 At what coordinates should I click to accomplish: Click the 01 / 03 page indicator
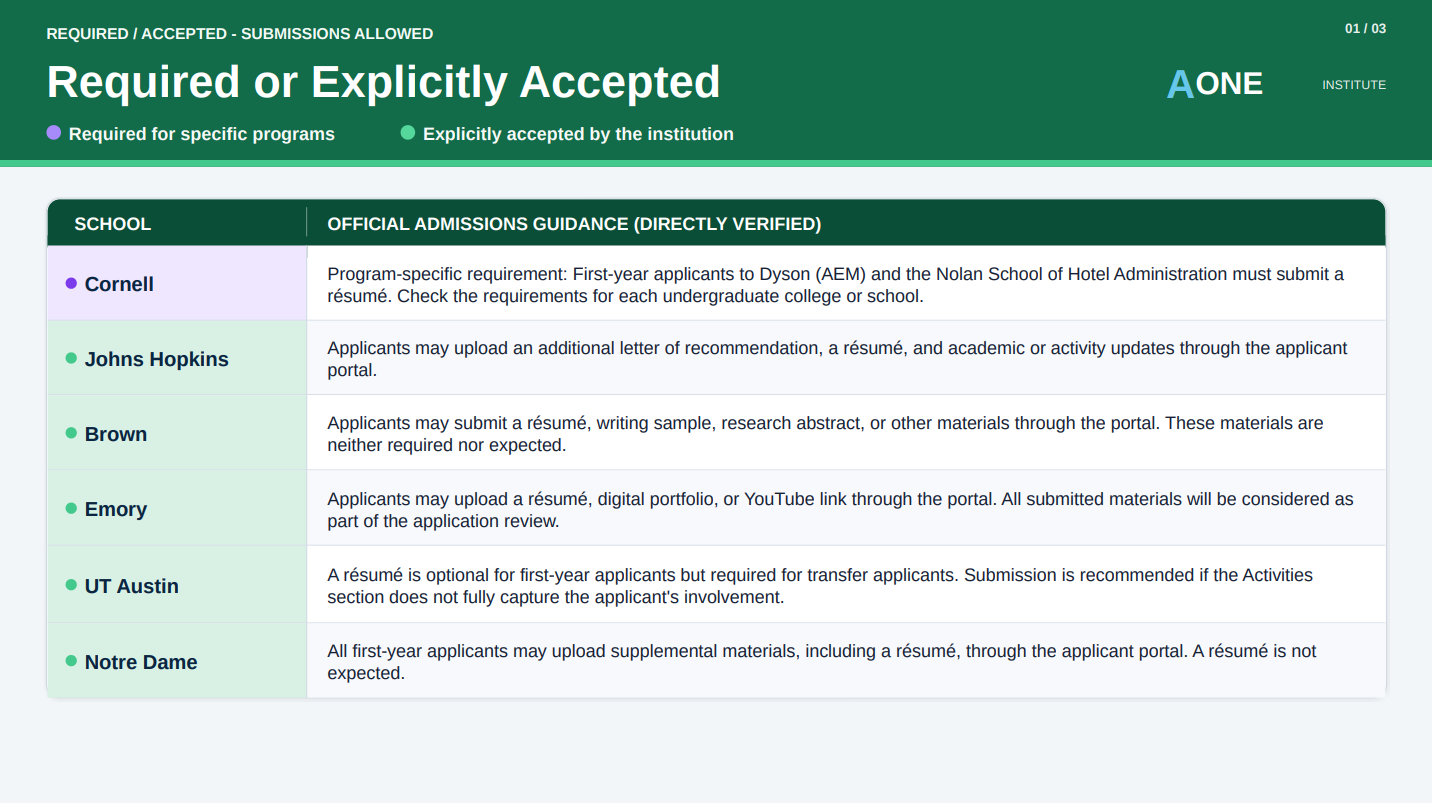pos(1365,28)
